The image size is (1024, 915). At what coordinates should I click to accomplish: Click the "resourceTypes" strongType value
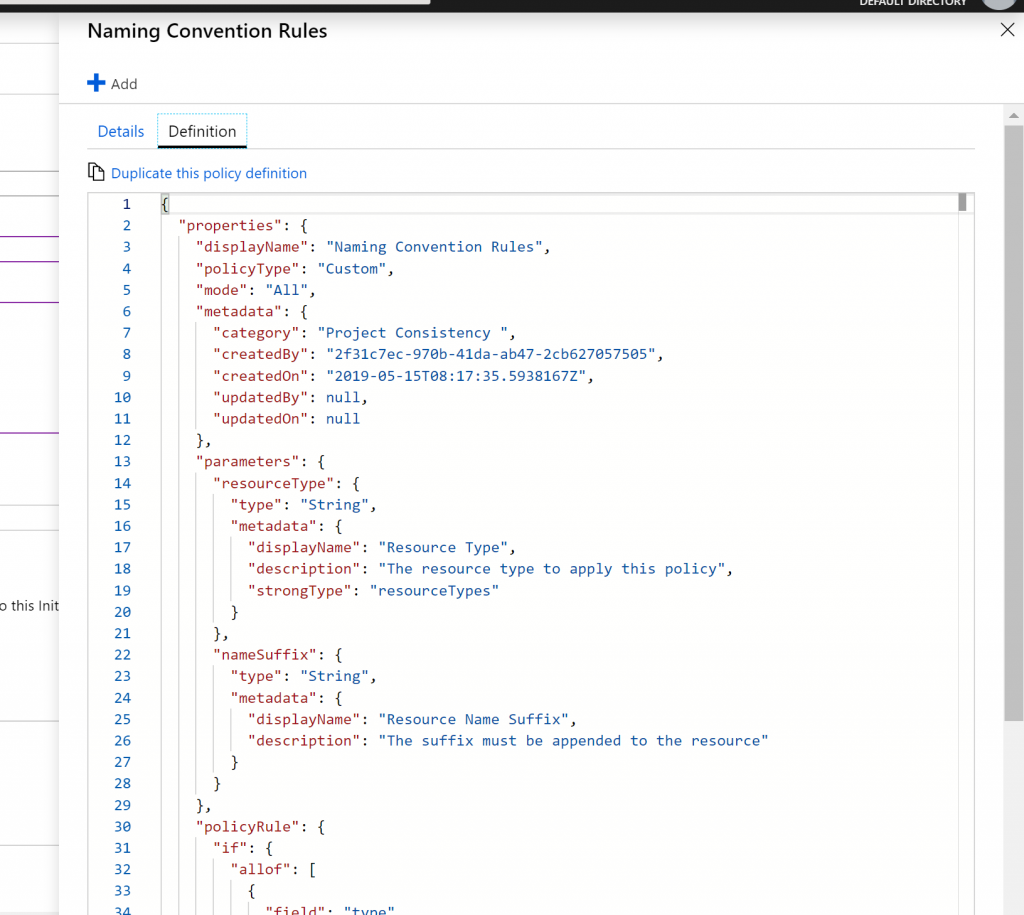pos(434,590)
